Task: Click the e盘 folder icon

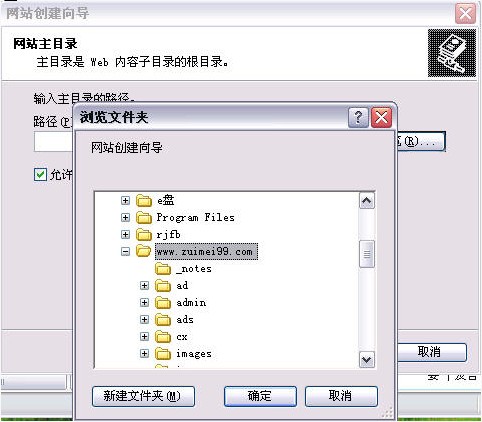Action: pyautogui.click(x=144, y=200)
